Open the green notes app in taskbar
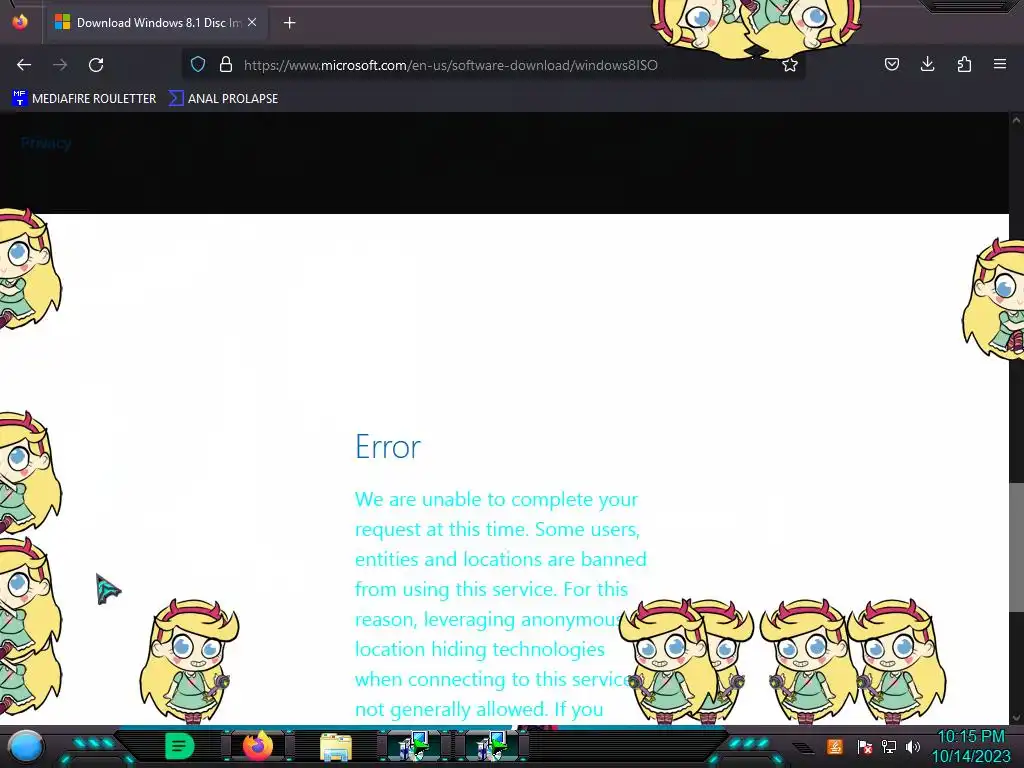Screen dimensions: 1024x768 pyautogui.click(x=180, y=746)
